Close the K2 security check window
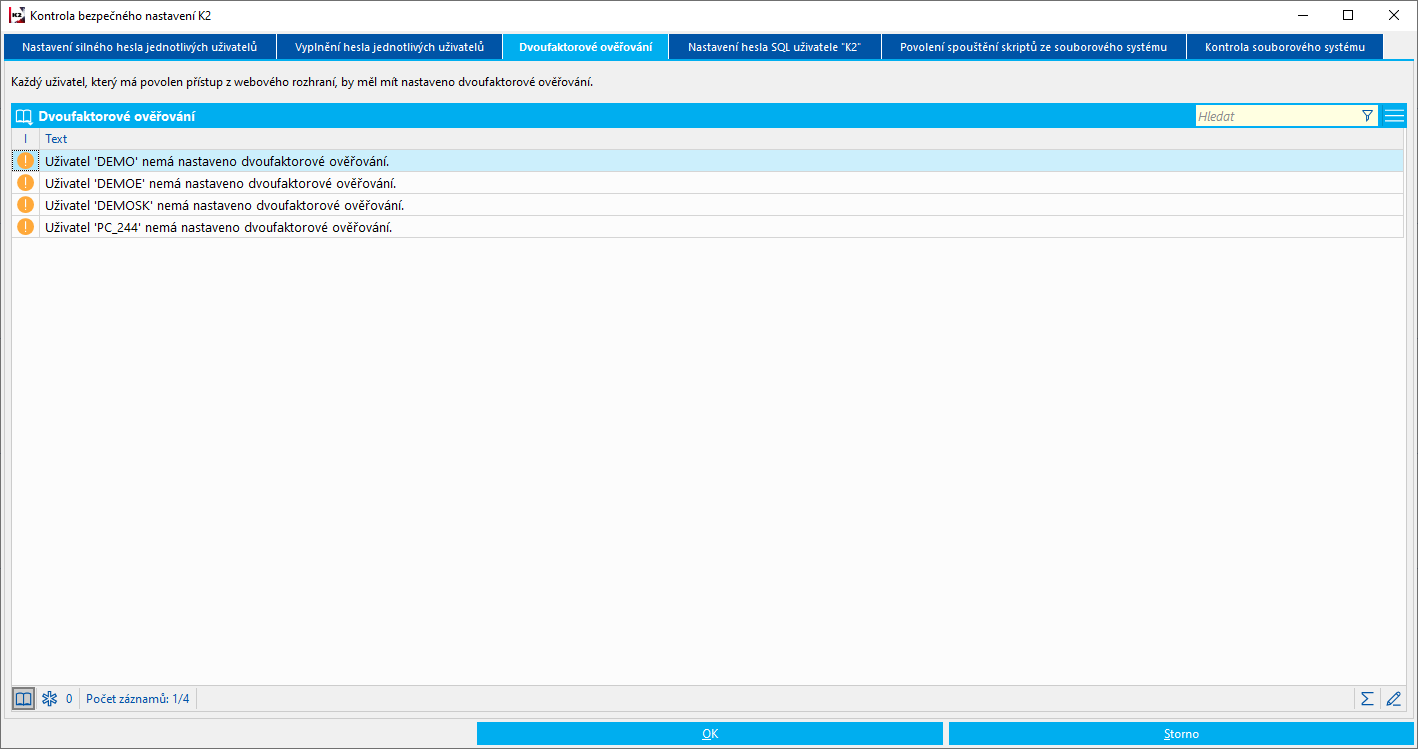The width and height of the screenshot is (1418, 749). [1394, 15]
